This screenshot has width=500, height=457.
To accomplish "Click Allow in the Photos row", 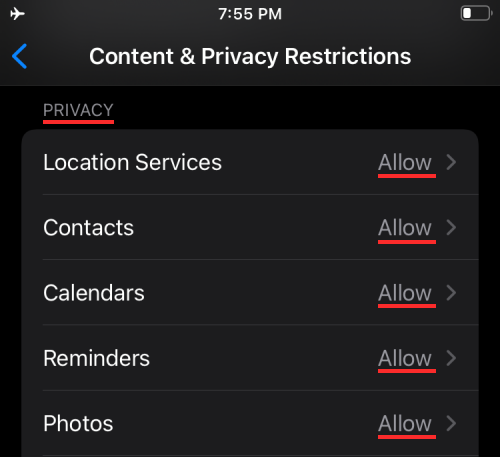I will [x=405, y=424].
